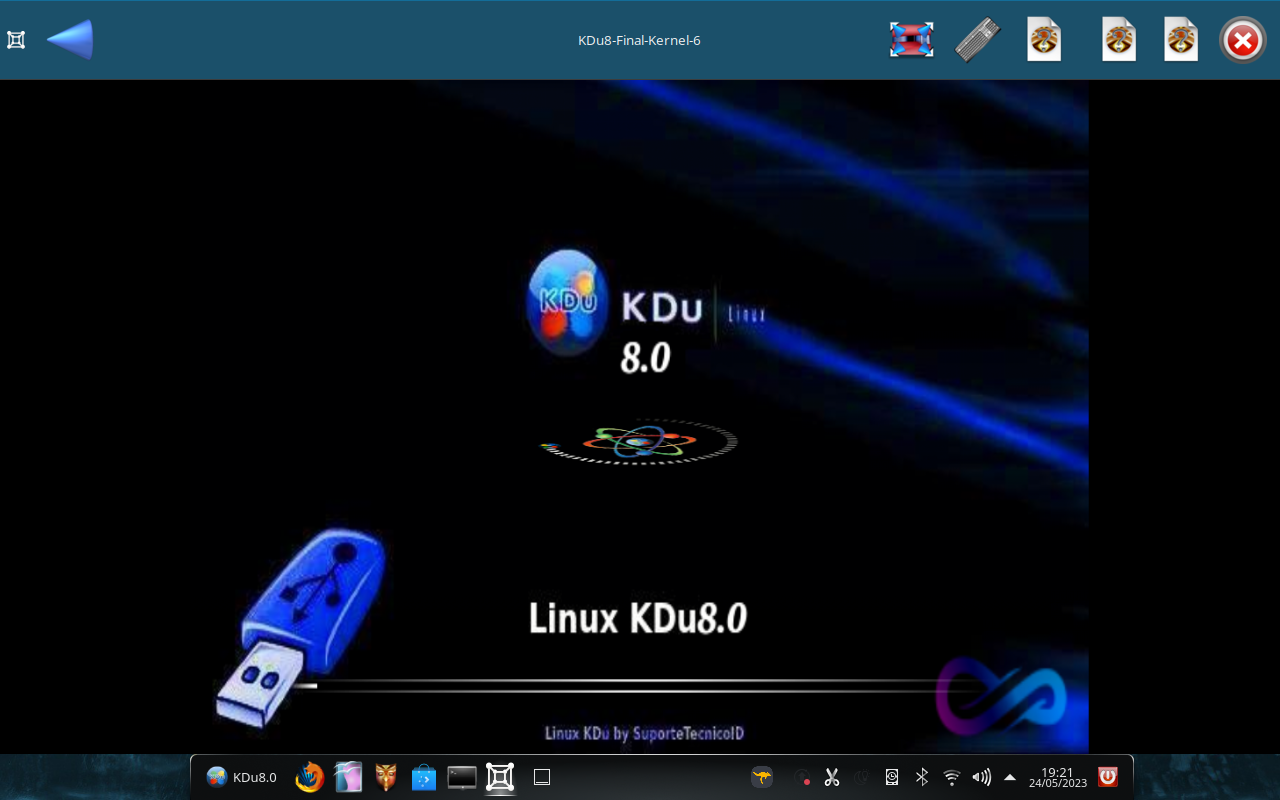This screenshot has height=800, width=1280.
Task: Select the active frame-icon task in the taskbar
Action: pyautogui.click(x=500, y=777)
